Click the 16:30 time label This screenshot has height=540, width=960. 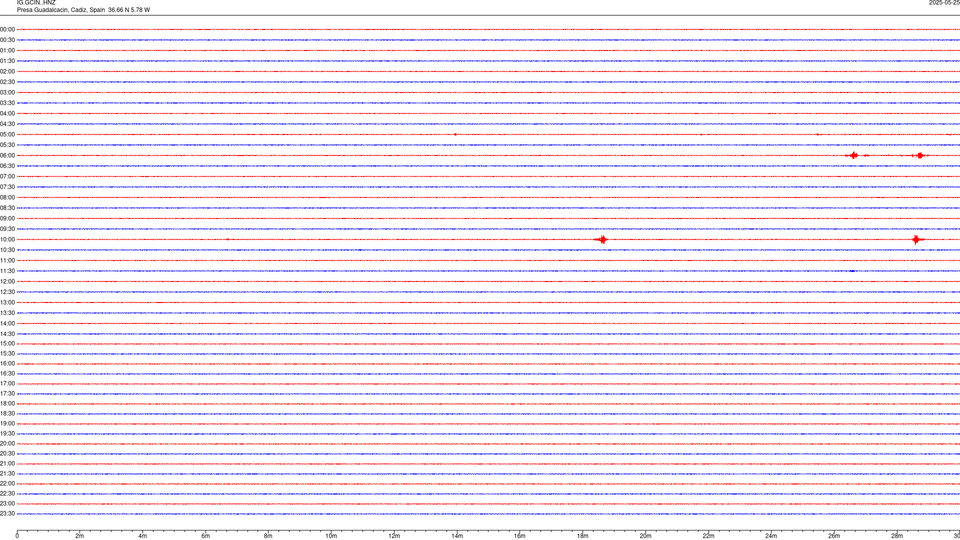pos(7,373)
